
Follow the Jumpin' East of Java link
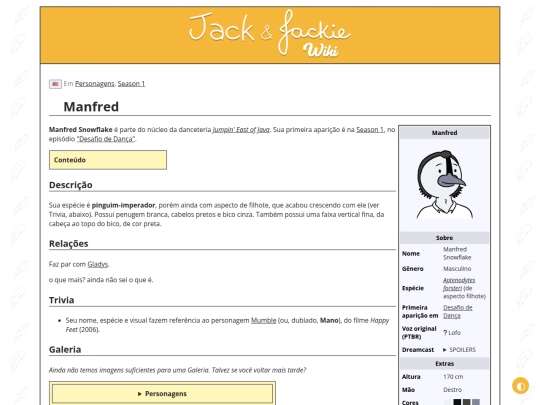pos(241,130)
